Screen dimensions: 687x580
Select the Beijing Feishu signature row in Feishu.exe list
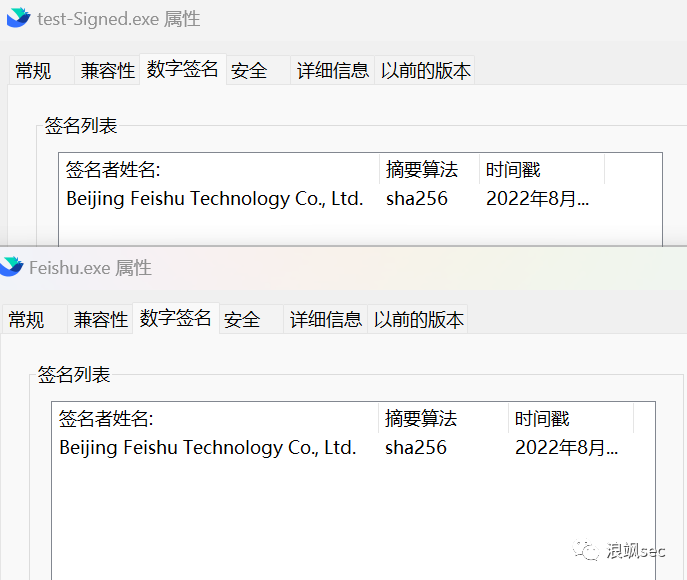(207, 448)
